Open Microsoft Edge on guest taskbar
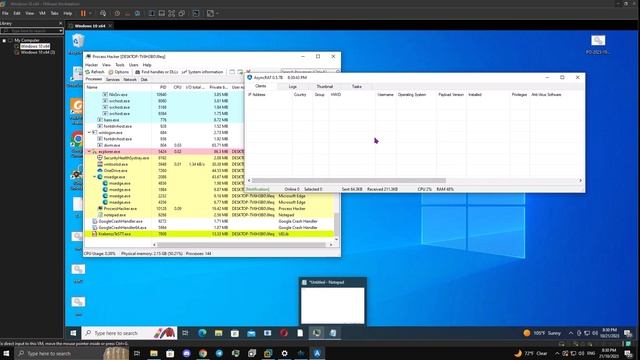The height and width of the screenshot is (360, 640). point(202,333)
